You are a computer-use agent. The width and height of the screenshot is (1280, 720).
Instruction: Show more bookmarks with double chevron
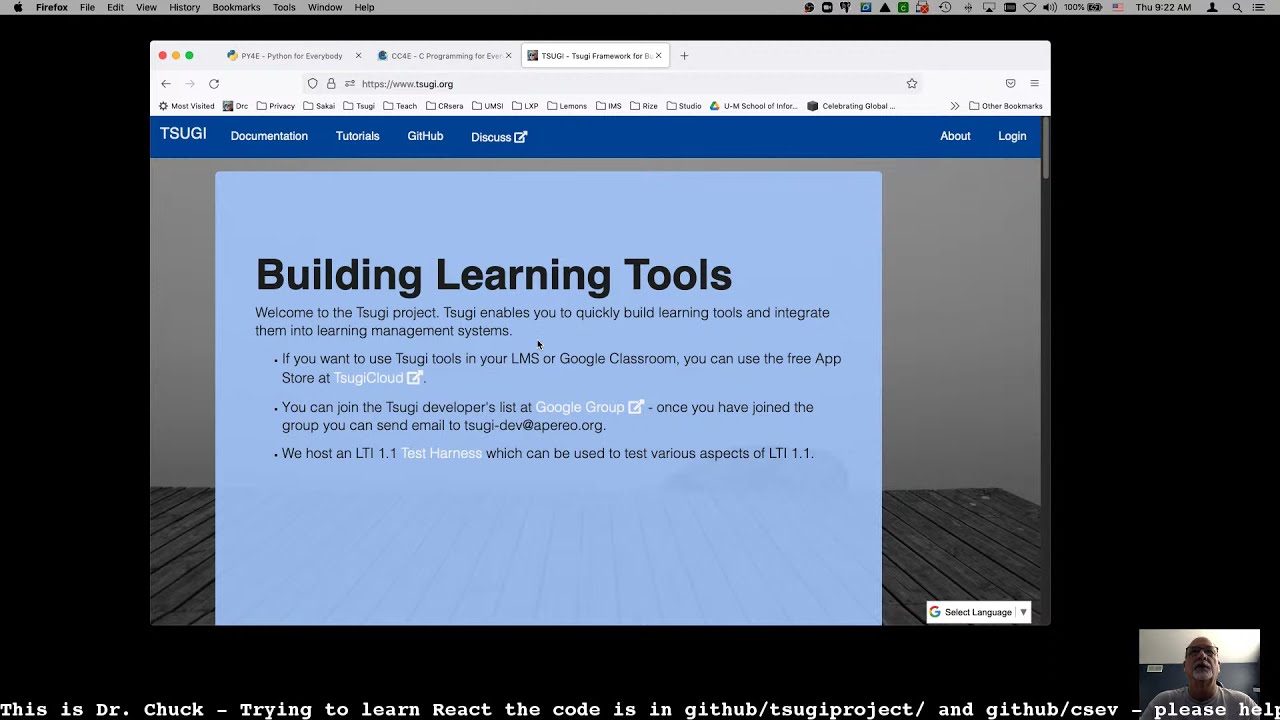[955, 106]
